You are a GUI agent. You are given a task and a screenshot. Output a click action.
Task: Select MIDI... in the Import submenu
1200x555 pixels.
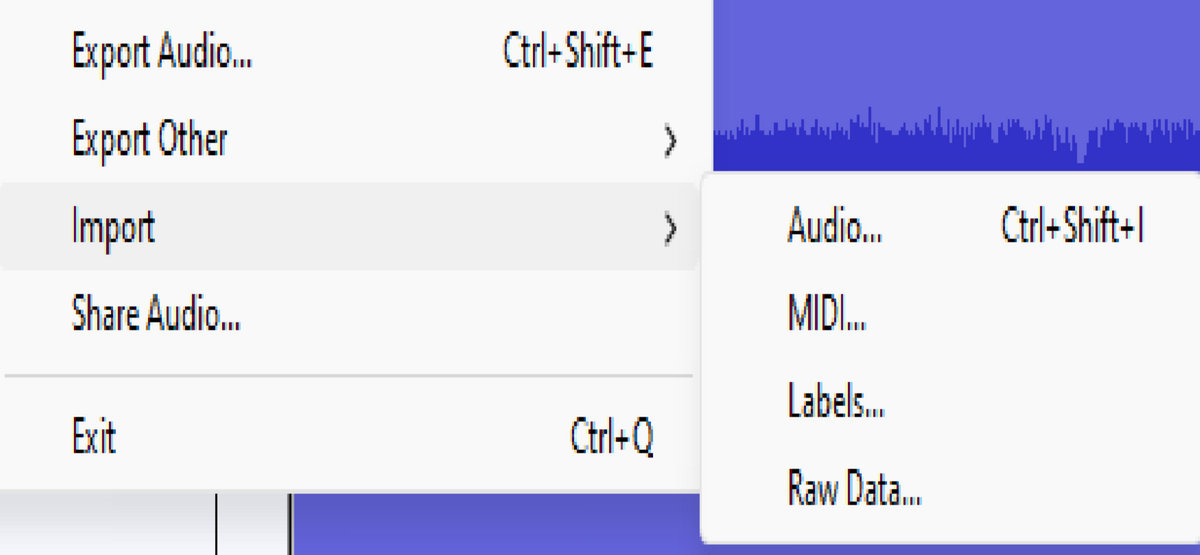pyautogui.click(x=826, y=315)
